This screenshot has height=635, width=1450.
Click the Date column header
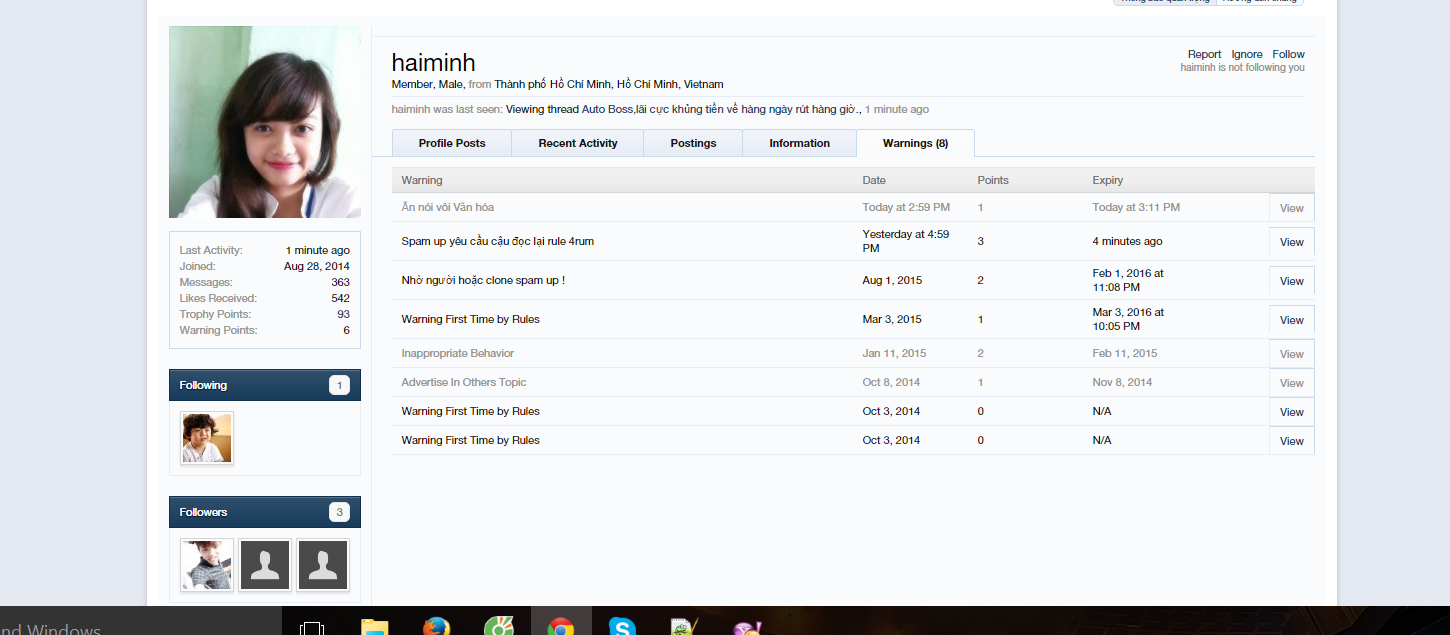pyautogui.click(x=874, y=180)
